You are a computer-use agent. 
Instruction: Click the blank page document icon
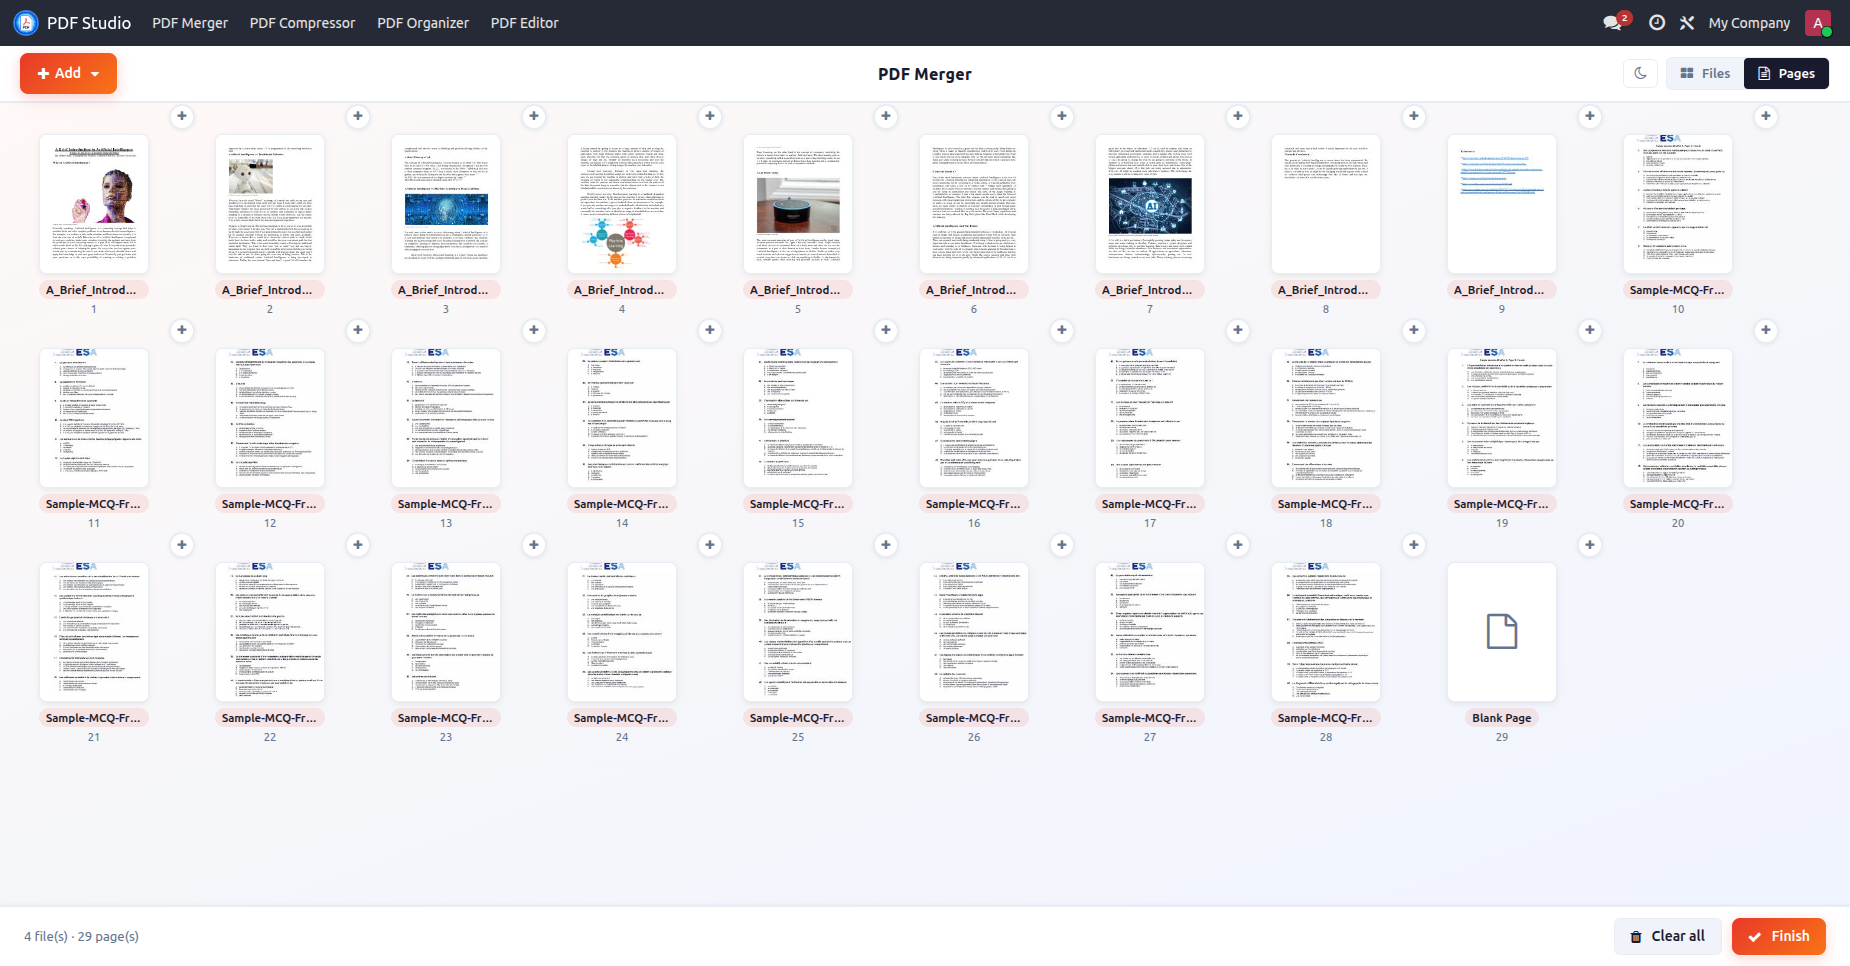1502,632
